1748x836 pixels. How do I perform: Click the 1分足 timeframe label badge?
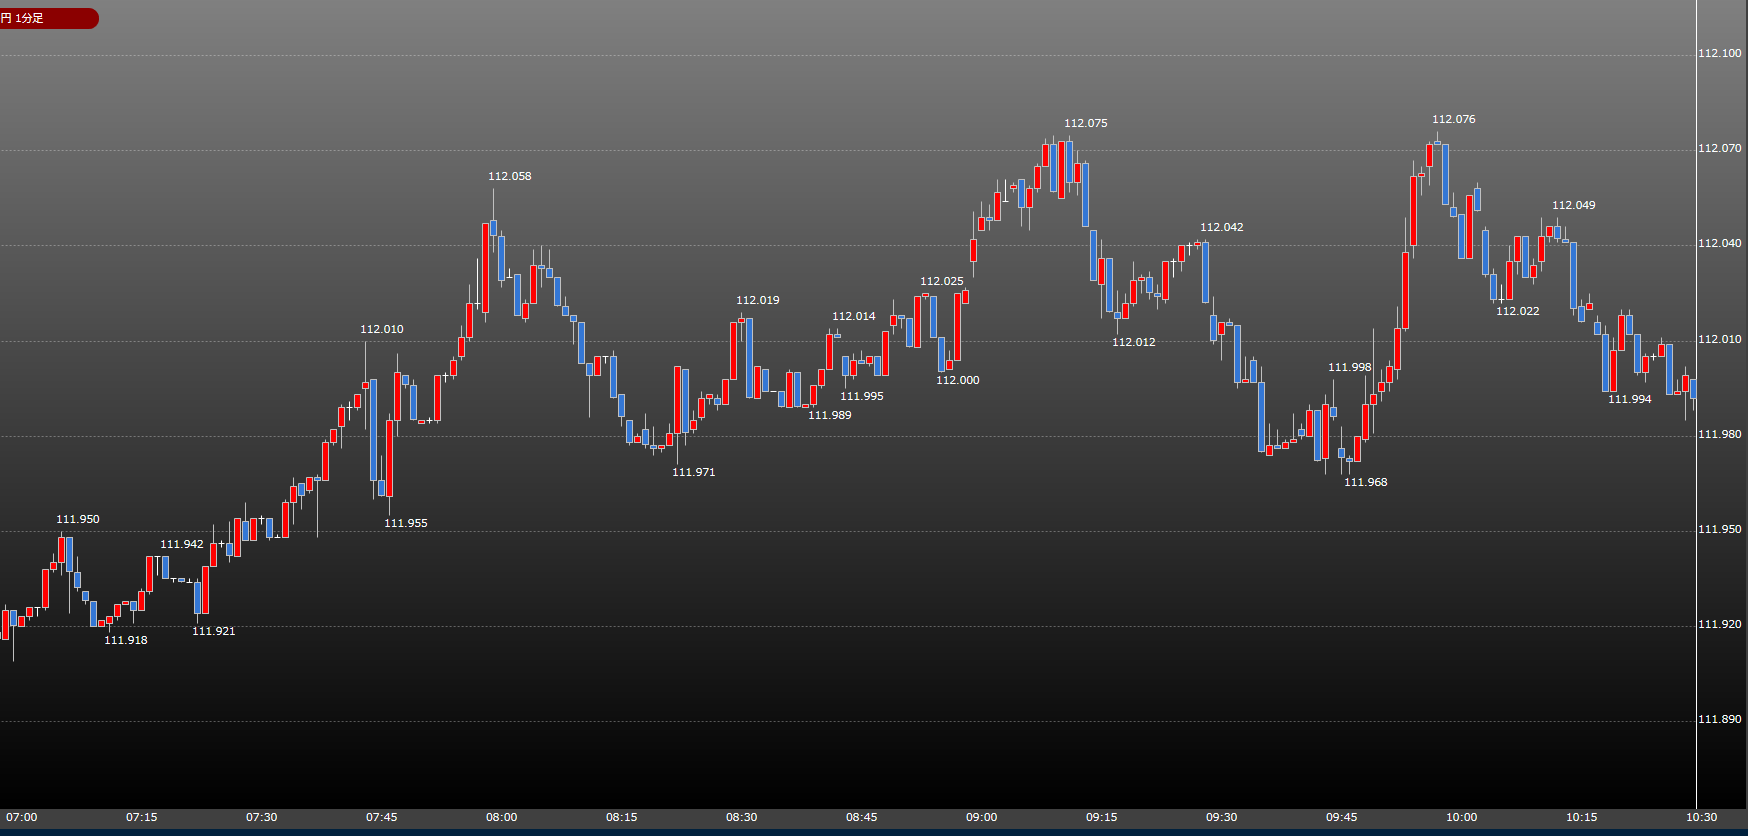pos(48,18)
